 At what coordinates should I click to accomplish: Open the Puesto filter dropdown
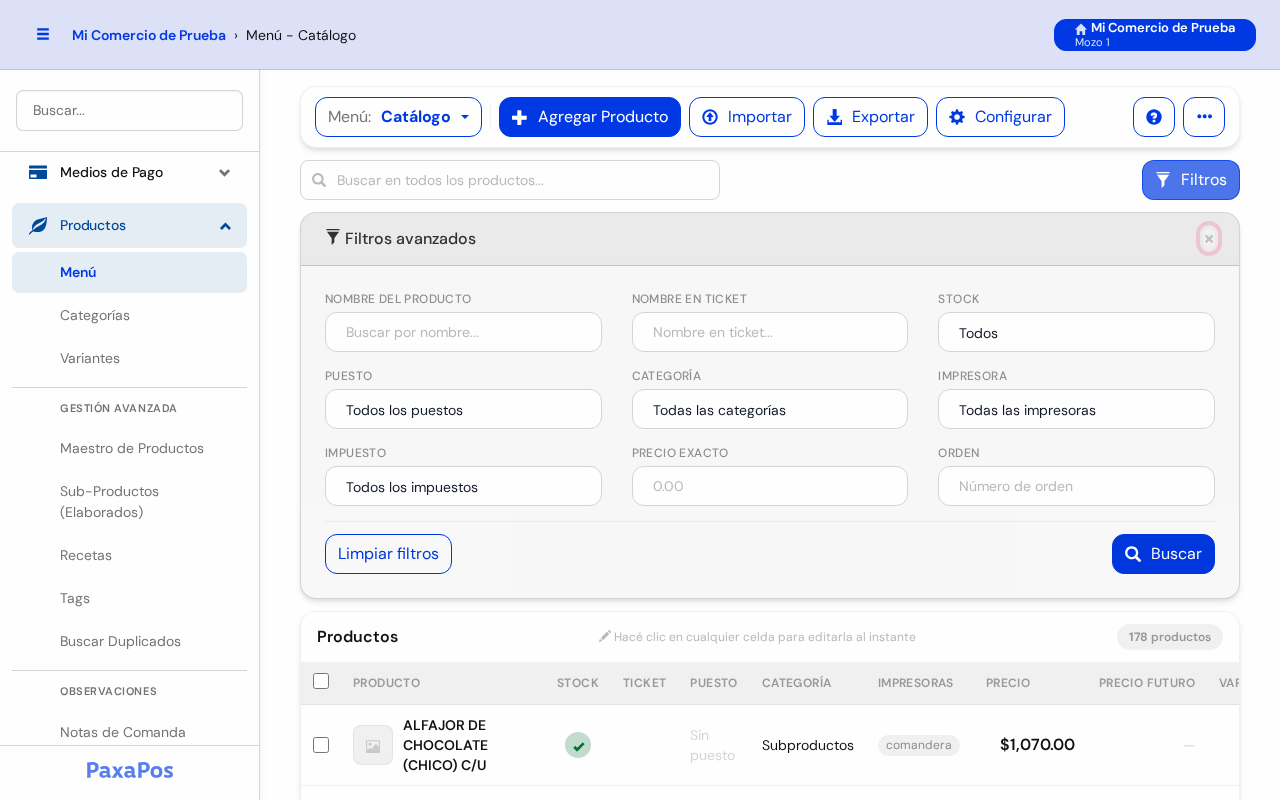[463, 409]
